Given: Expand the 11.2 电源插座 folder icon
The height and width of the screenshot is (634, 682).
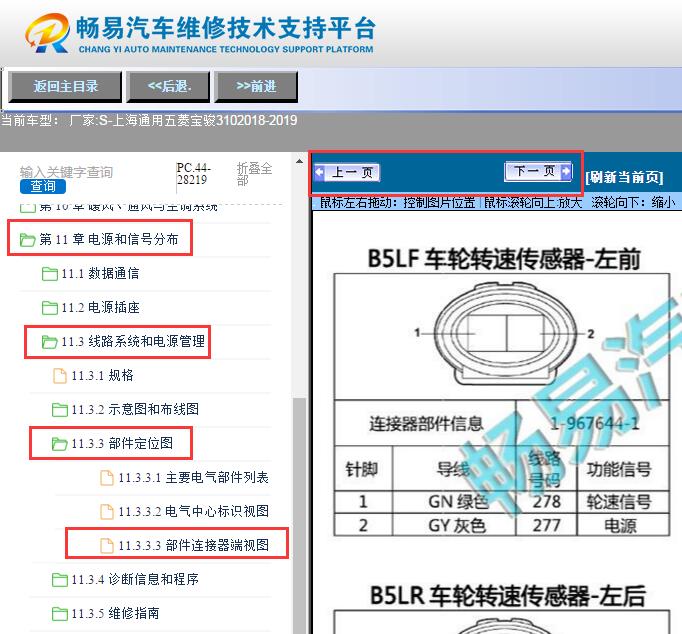Looking at the screenshot, I should [x=50, y=308].
